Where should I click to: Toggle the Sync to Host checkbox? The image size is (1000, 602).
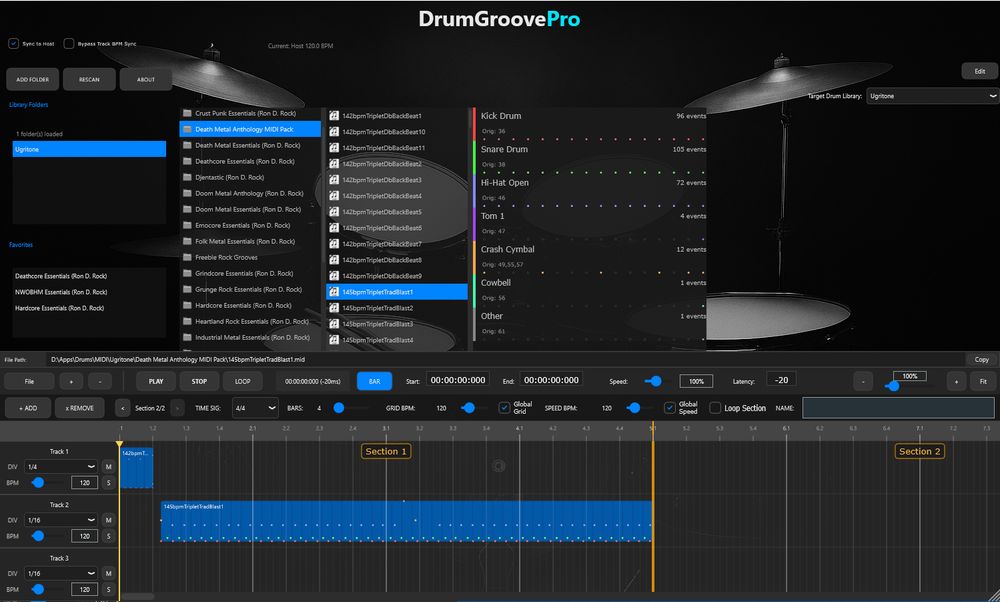tap(14, 44)
